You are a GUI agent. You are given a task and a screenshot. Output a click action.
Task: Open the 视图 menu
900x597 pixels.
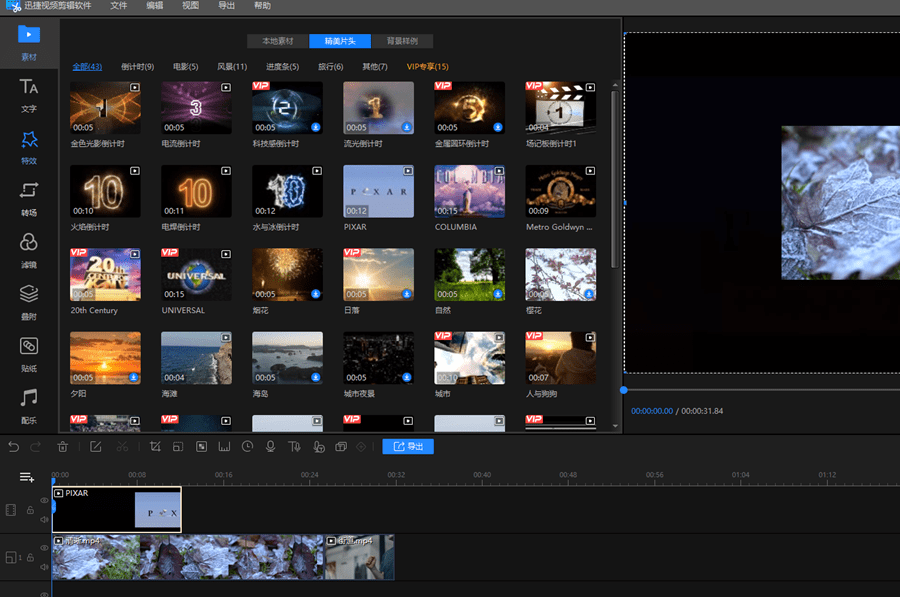(190, 6)
